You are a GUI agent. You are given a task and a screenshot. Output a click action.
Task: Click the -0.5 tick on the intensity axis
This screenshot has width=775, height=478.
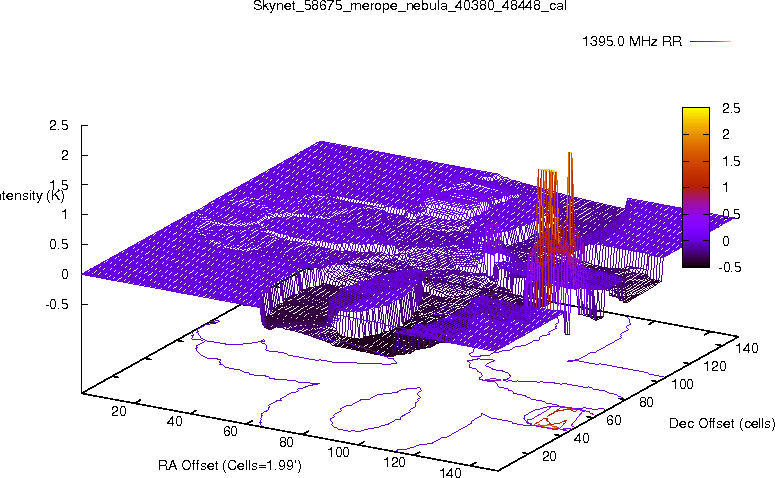[57, 304]
